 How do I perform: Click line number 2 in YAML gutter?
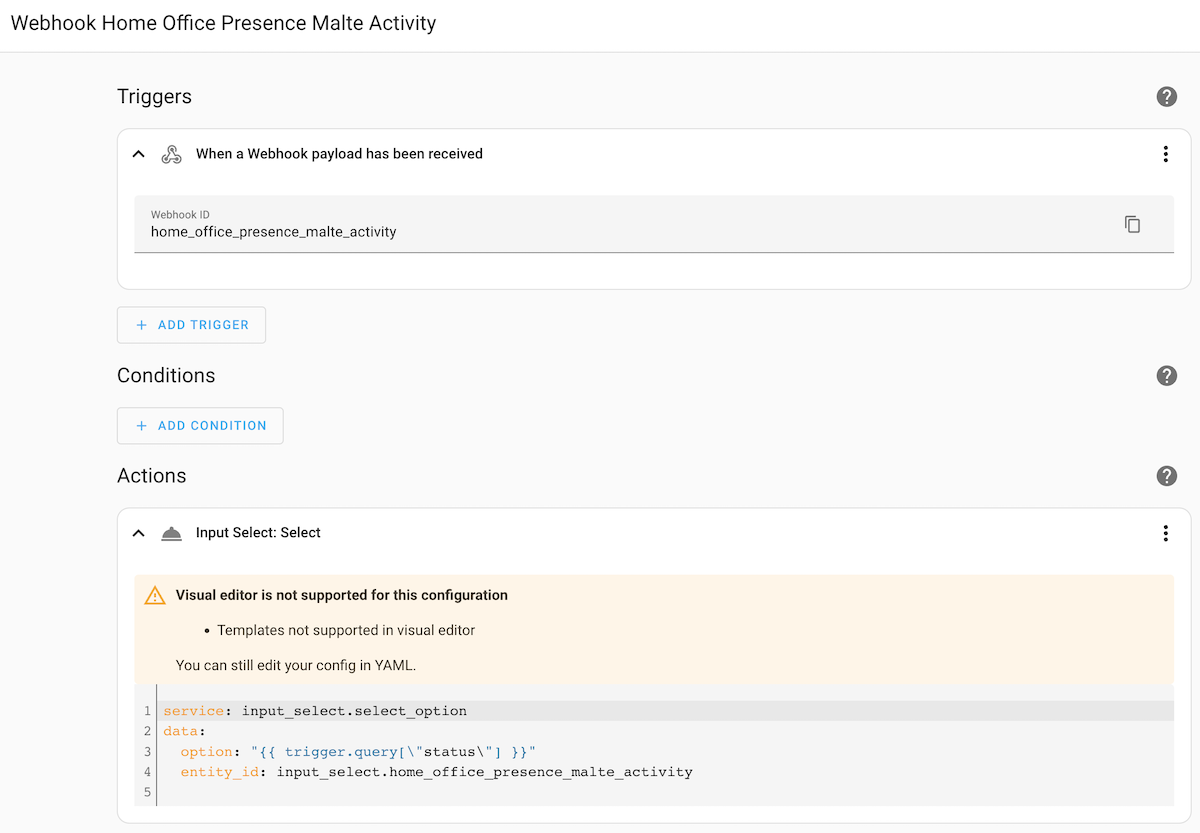click(146, 731)
